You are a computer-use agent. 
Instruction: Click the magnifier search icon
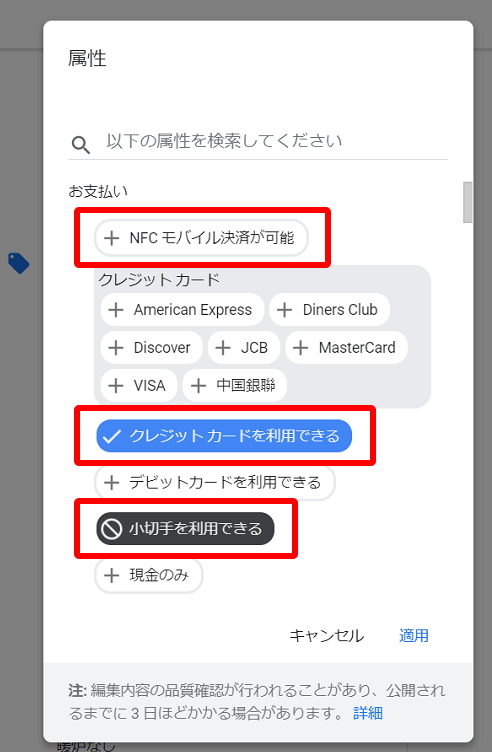coord(81,144)
